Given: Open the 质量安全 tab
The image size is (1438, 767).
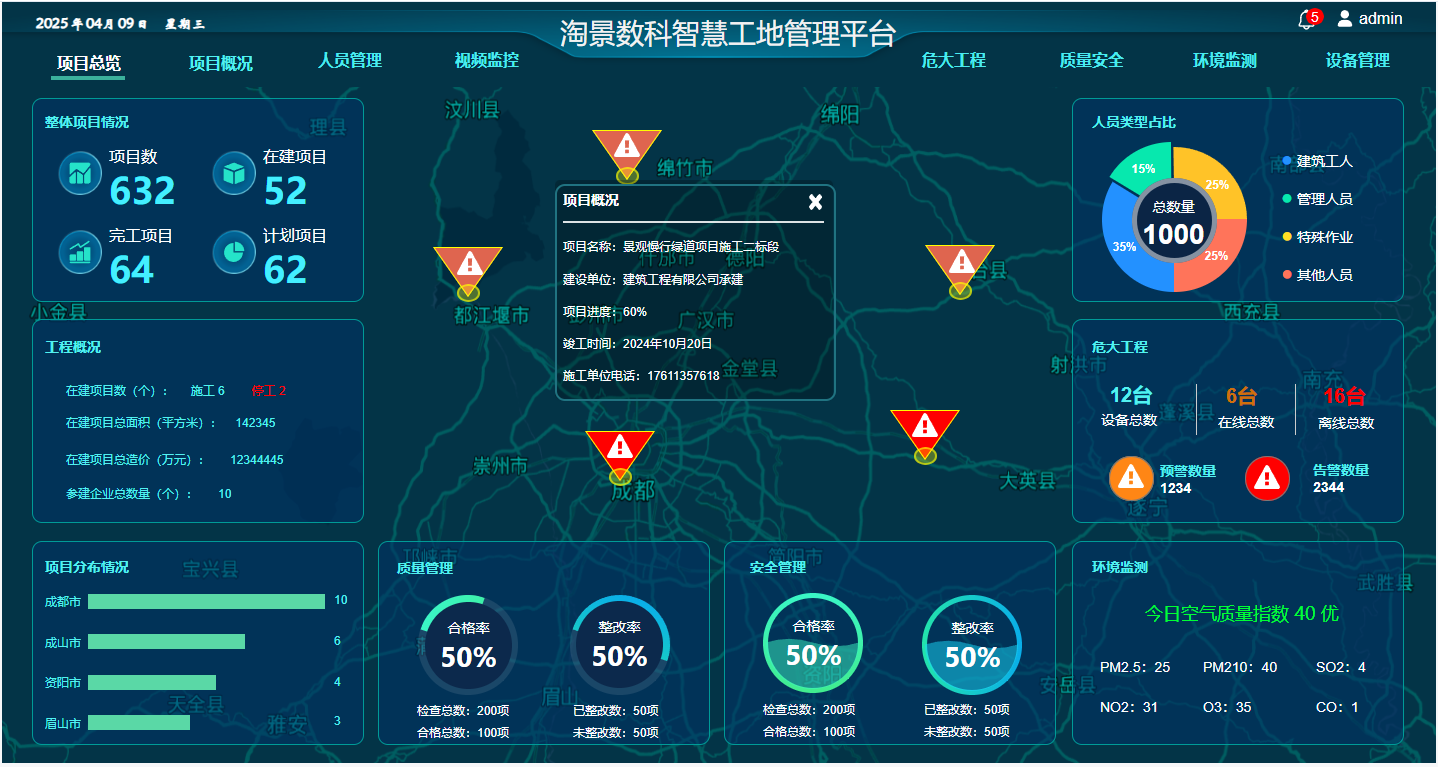Looking at the screenshot, I should coord(1092,60).
